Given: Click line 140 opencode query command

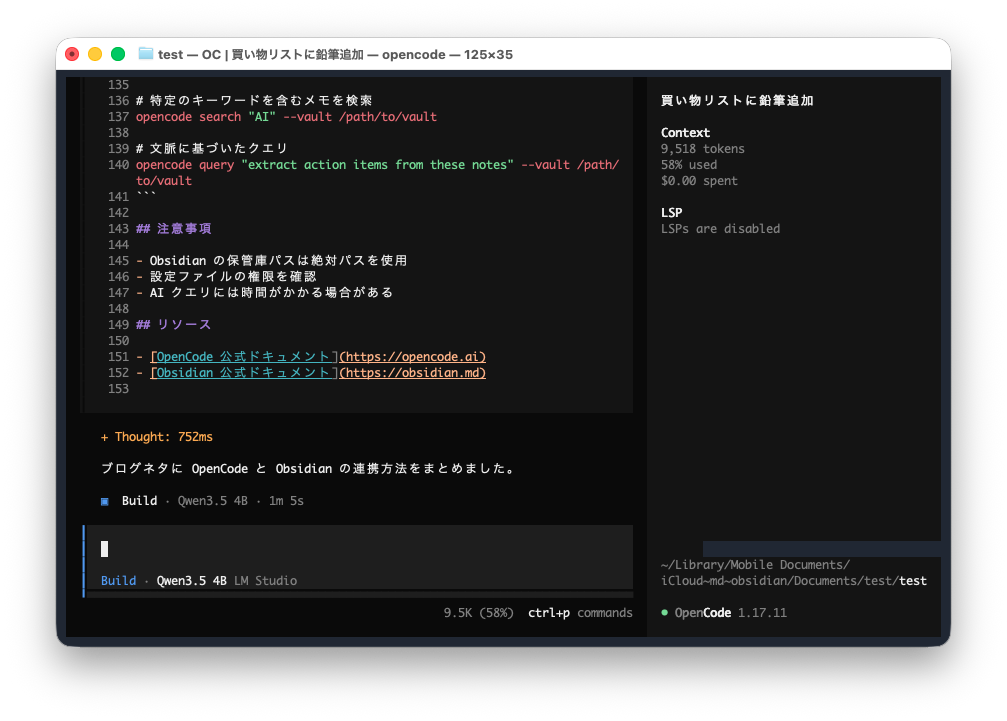Looking at the screenshot, I should click(377, 172).
